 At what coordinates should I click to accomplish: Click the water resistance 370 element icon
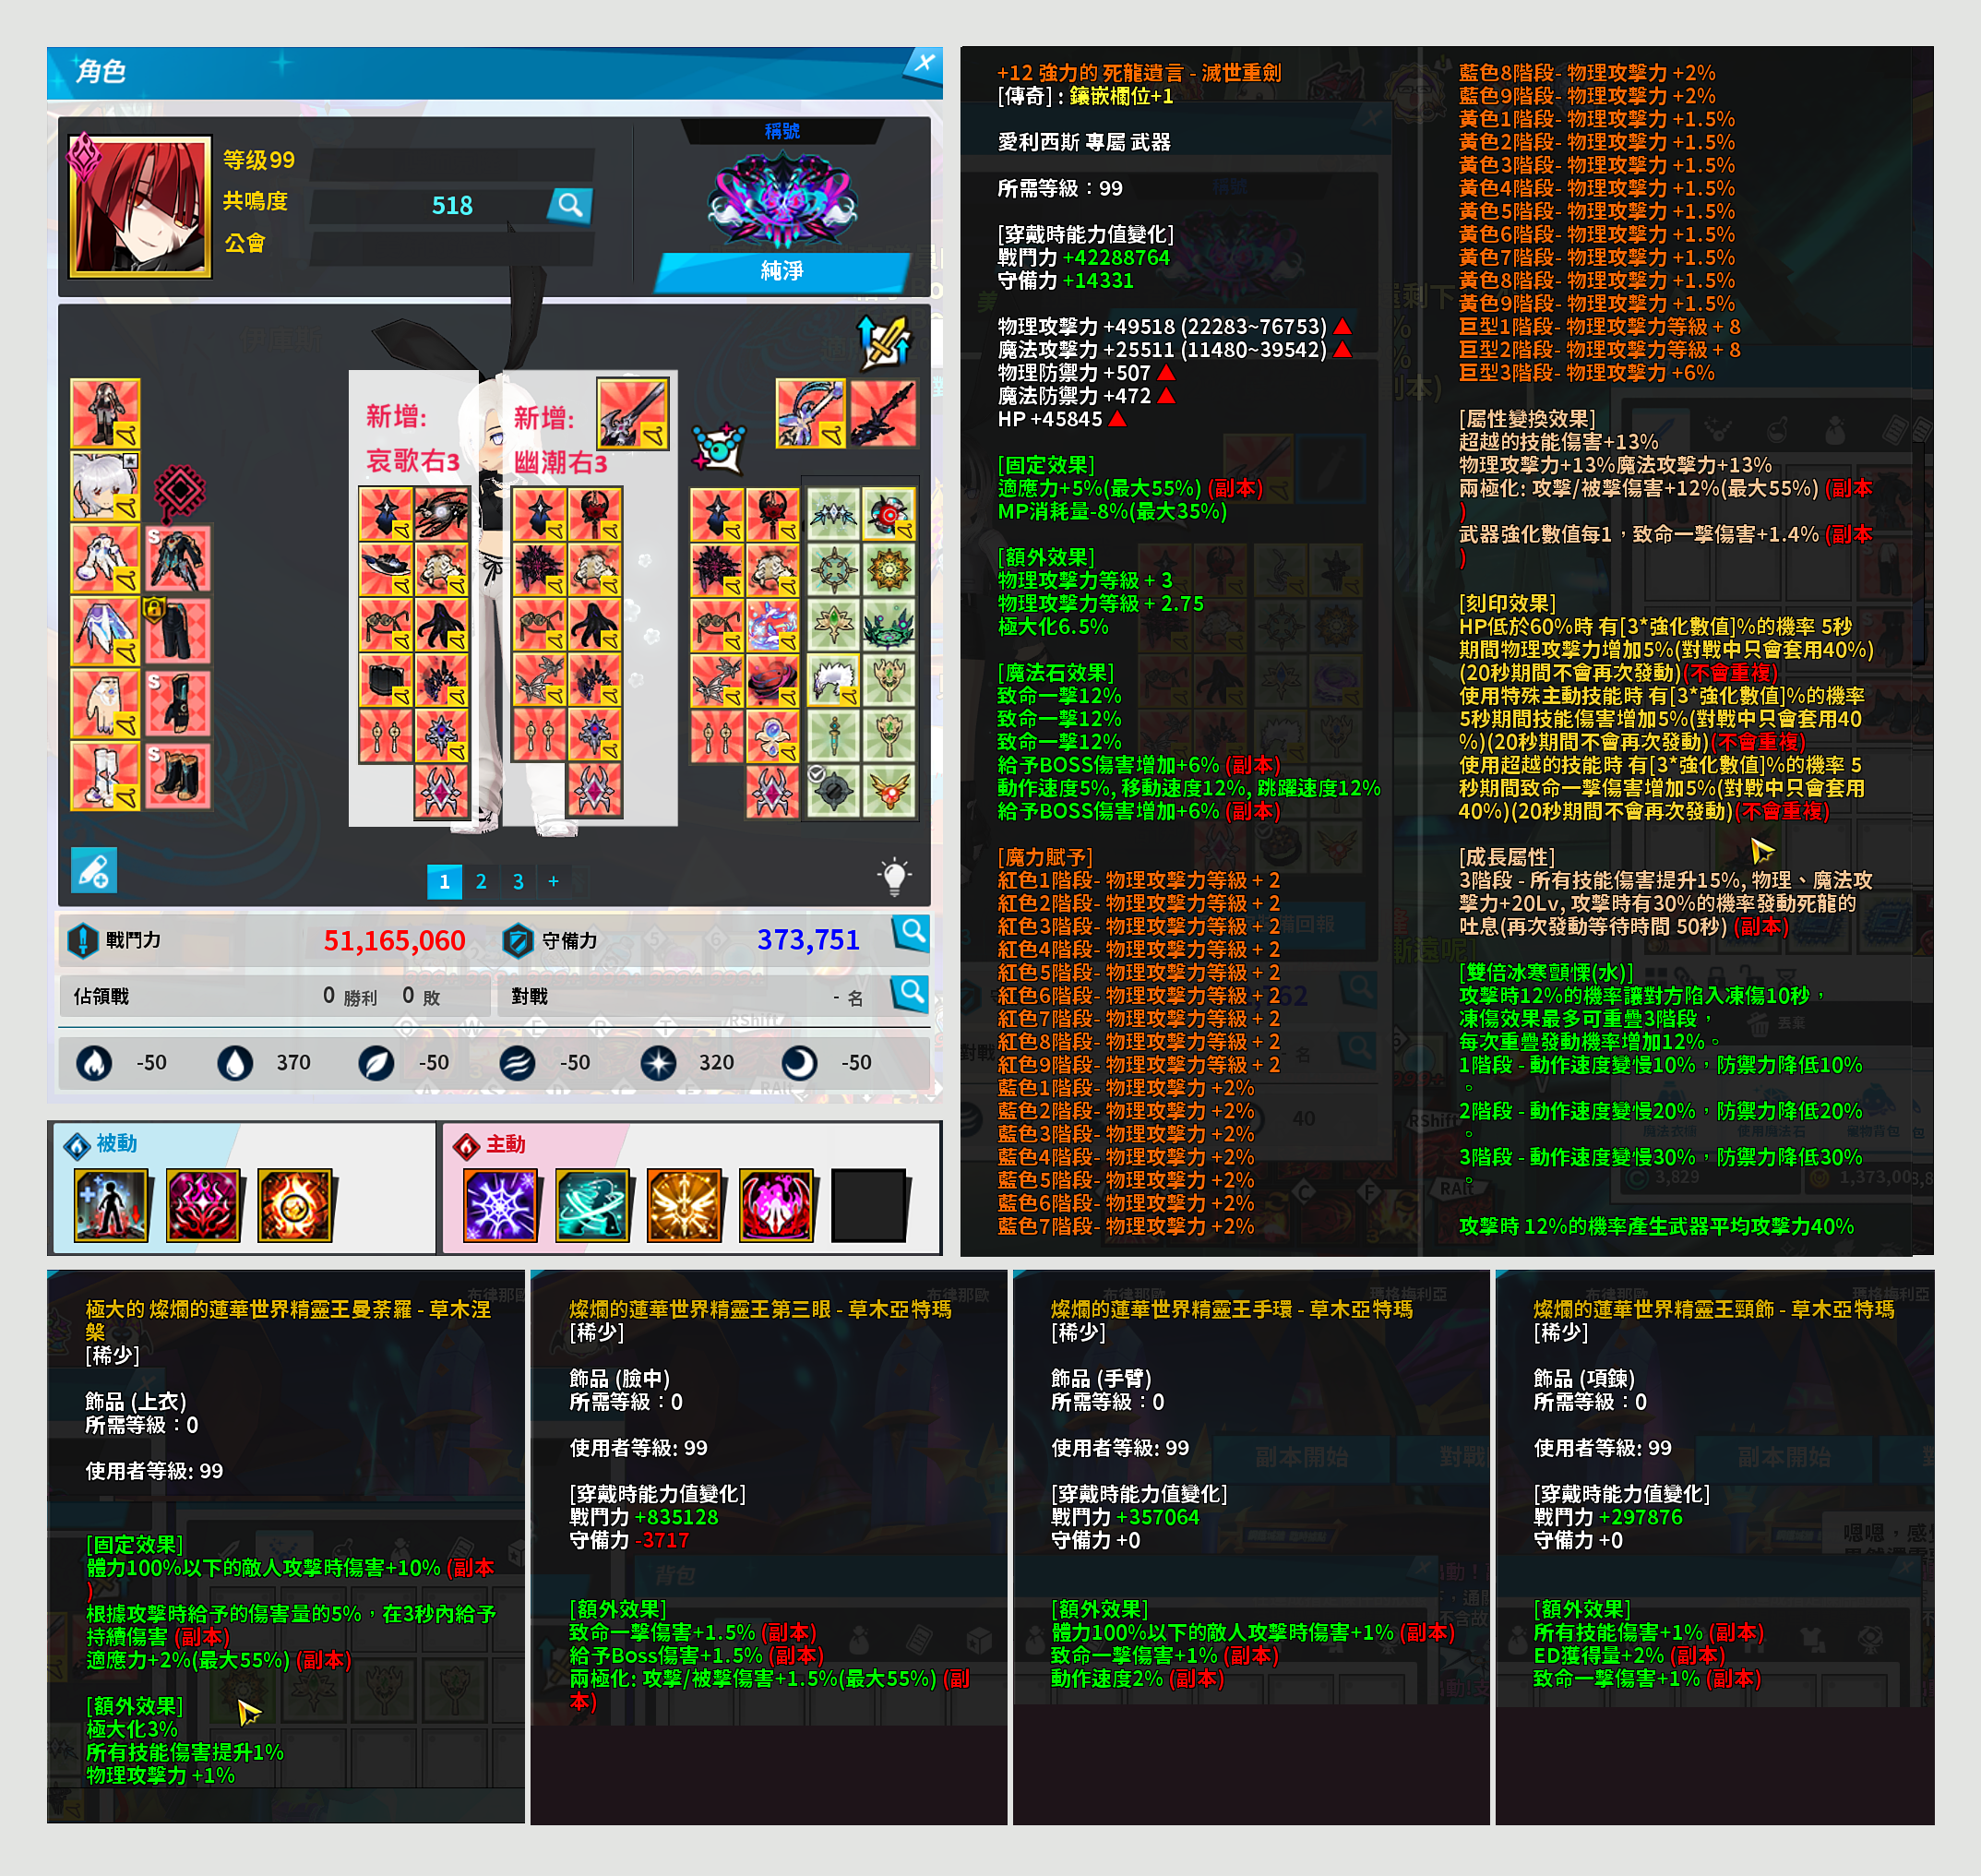coord(235,1062)
